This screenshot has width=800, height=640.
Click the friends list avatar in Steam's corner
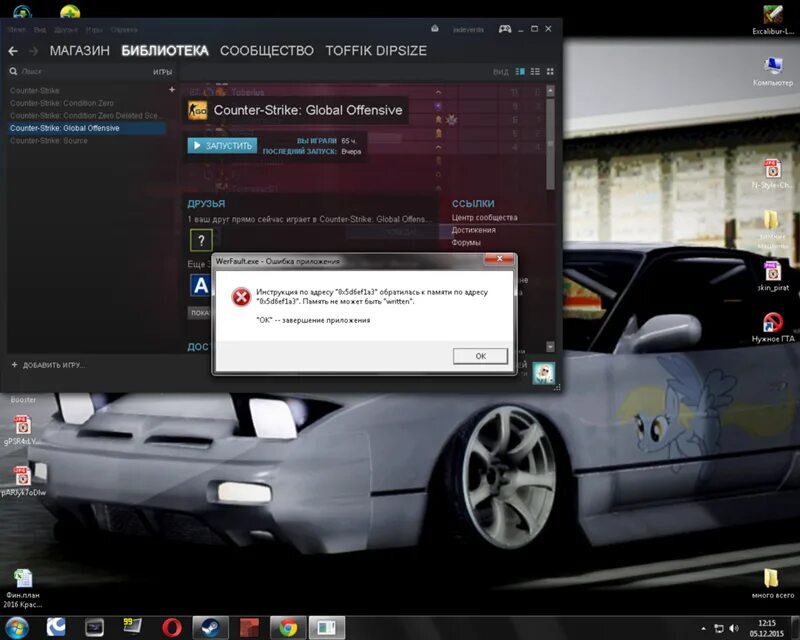pyautogui.click(x=543, y=373)
